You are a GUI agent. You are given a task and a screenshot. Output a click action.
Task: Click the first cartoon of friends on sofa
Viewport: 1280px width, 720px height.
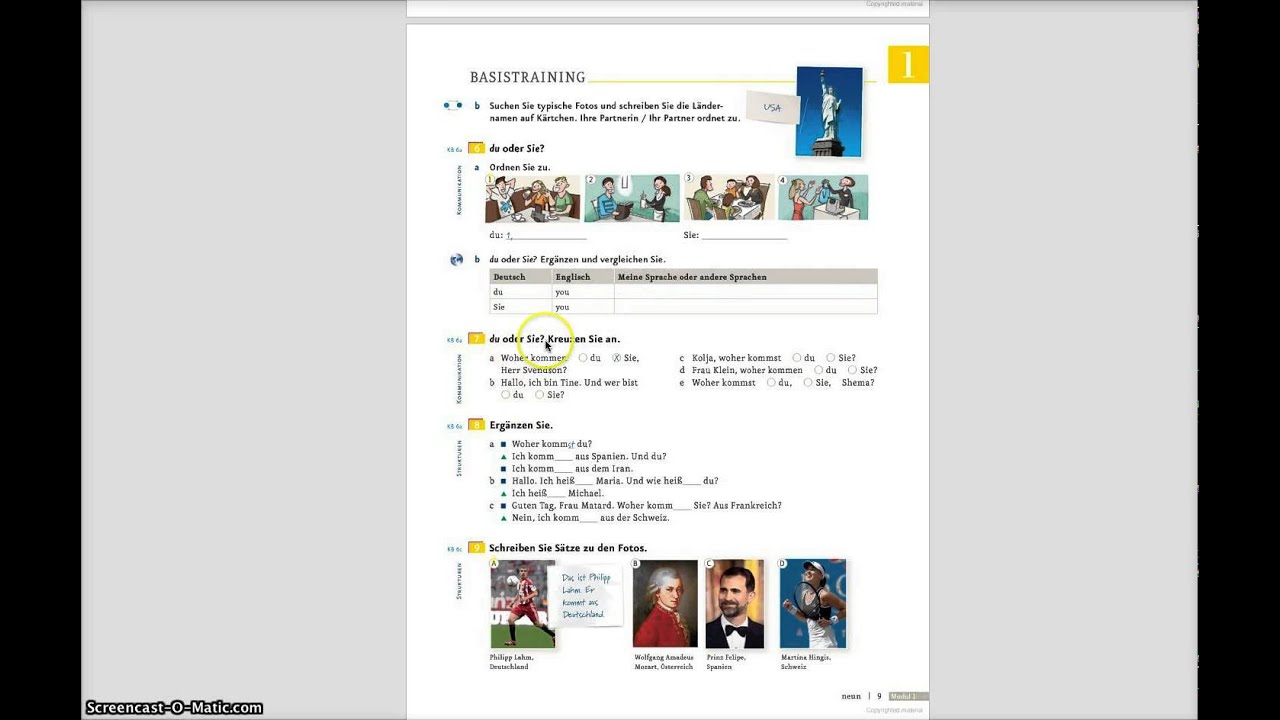pos(533,198)
